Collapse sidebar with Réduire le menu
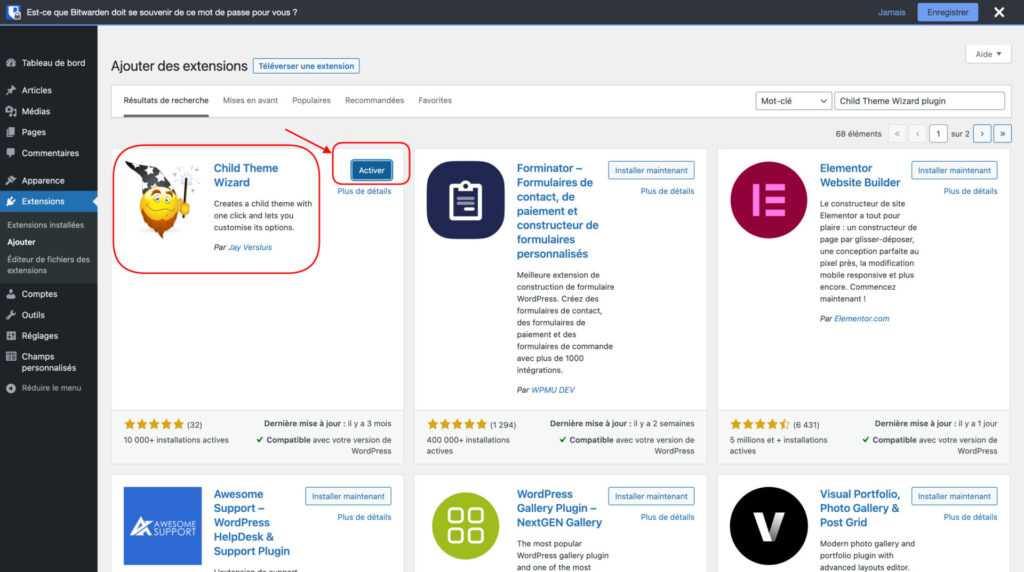This screenshot has width=1024, height=572. coord(44,388)
